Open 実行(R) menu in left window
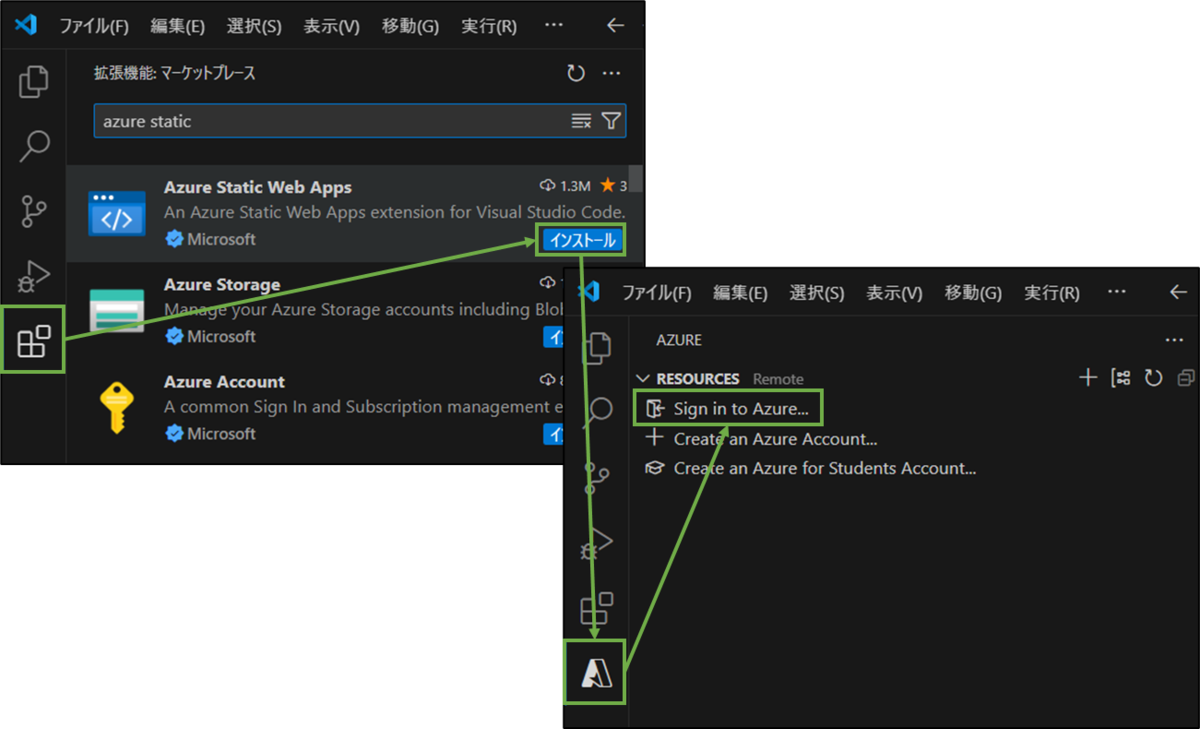 489,26
